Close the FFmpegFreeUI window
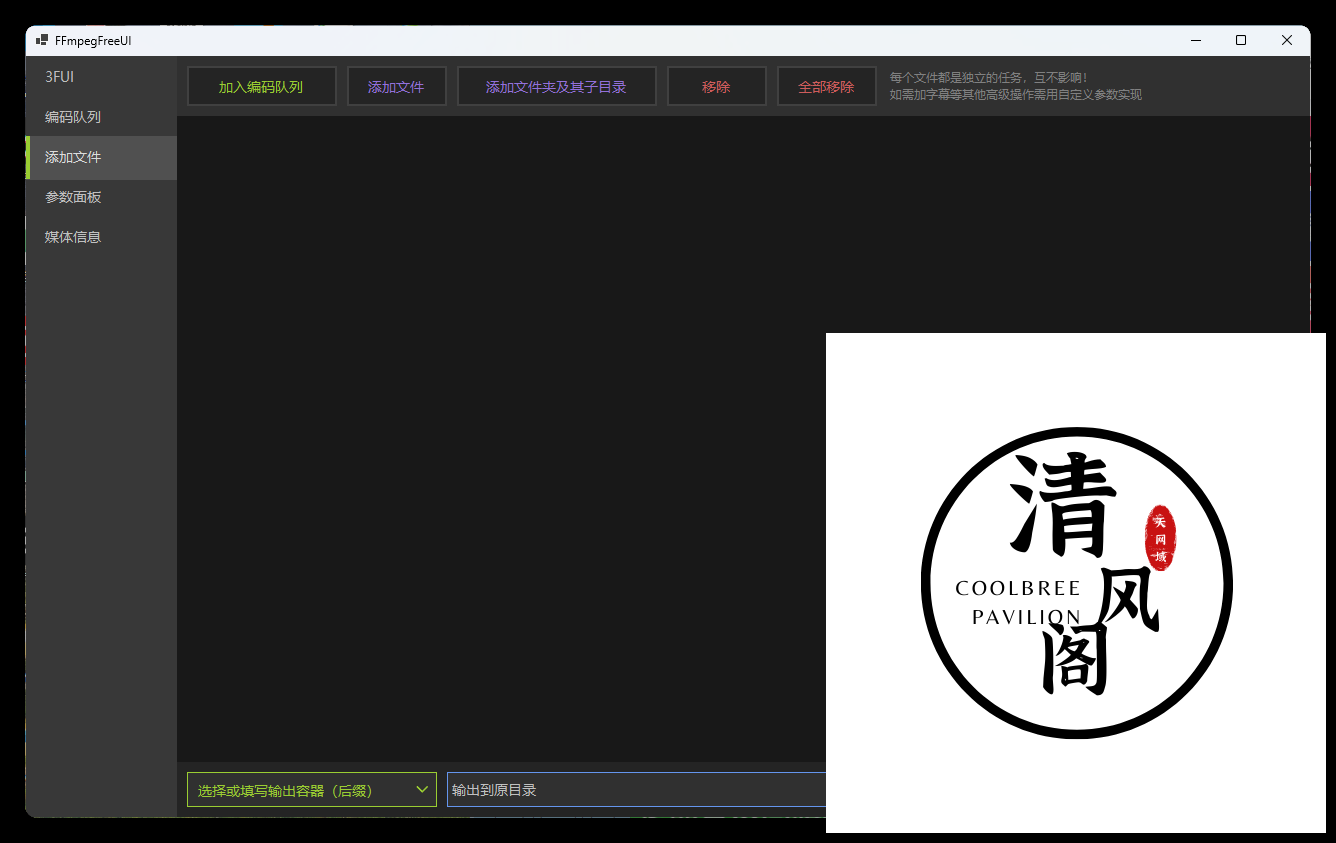 pyautogui.click(x=1287, y=41)
